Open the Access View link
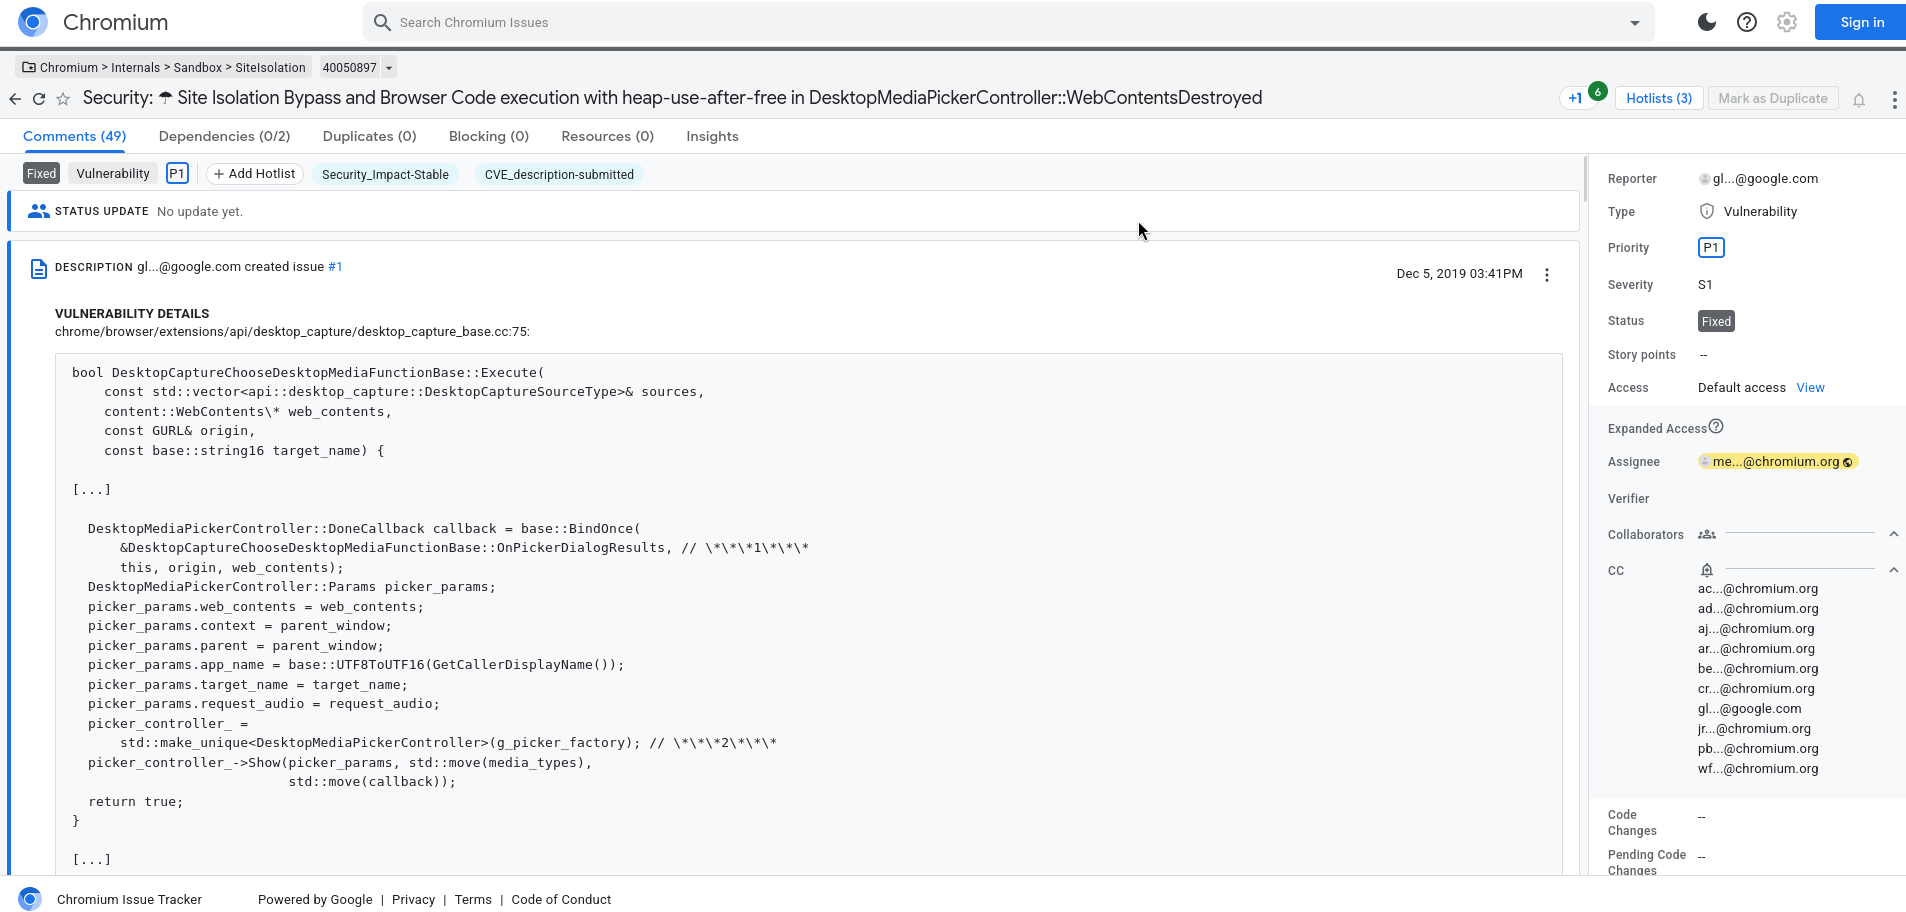 point(1810,387)
